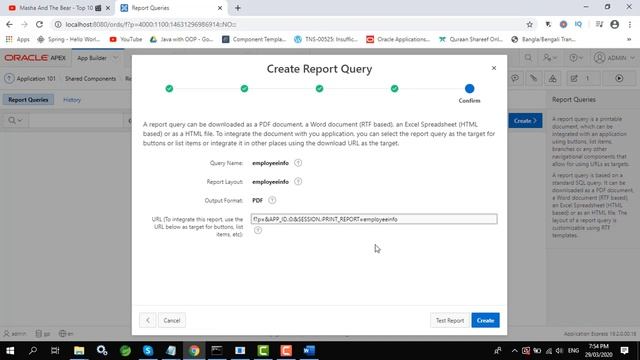Image resolution: width=640 pixels, height=360 pixels.
Task: Run the application with the play icon
Action: tap(619, 78)
